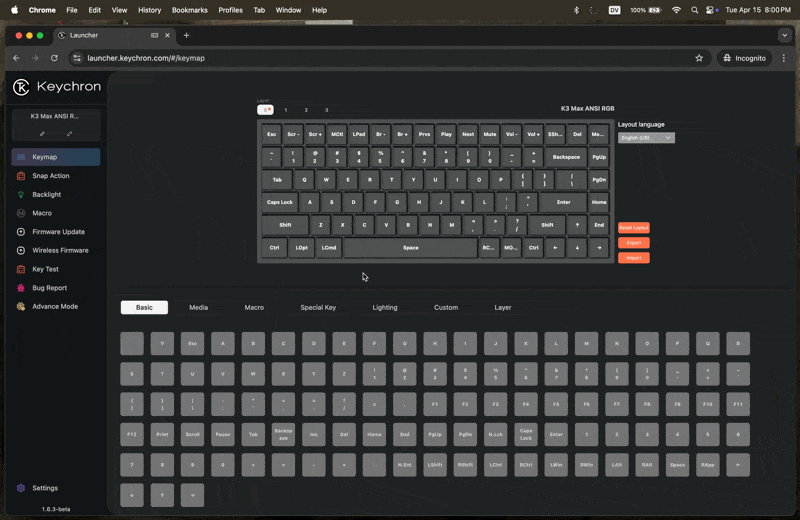800x520 pixels.
Task: Switch to Advance Mode
Action: point(54,307)
